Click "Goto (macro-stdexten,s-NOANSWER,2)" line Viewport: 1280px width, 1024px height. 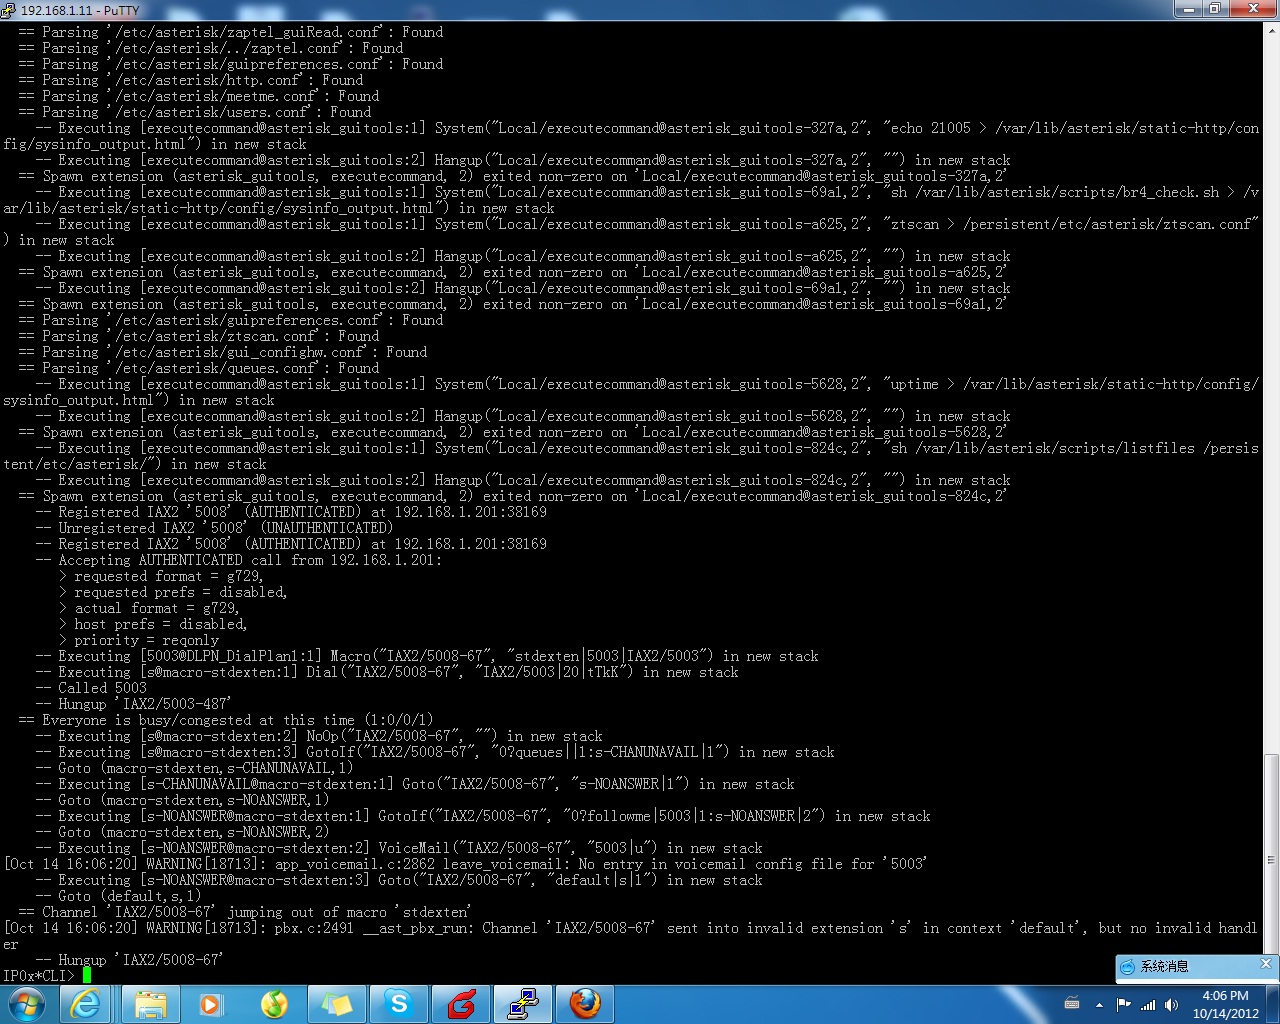point(183,832)
